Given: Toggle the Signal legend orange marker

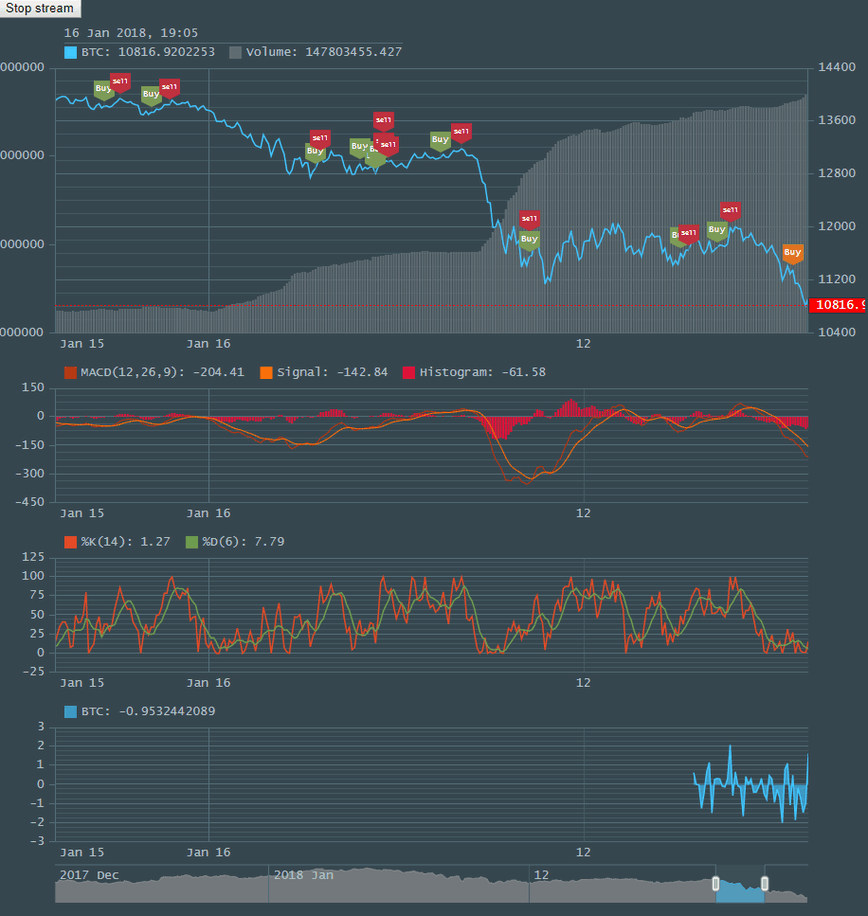Looking at the screenshot, I should coord(266,372).
